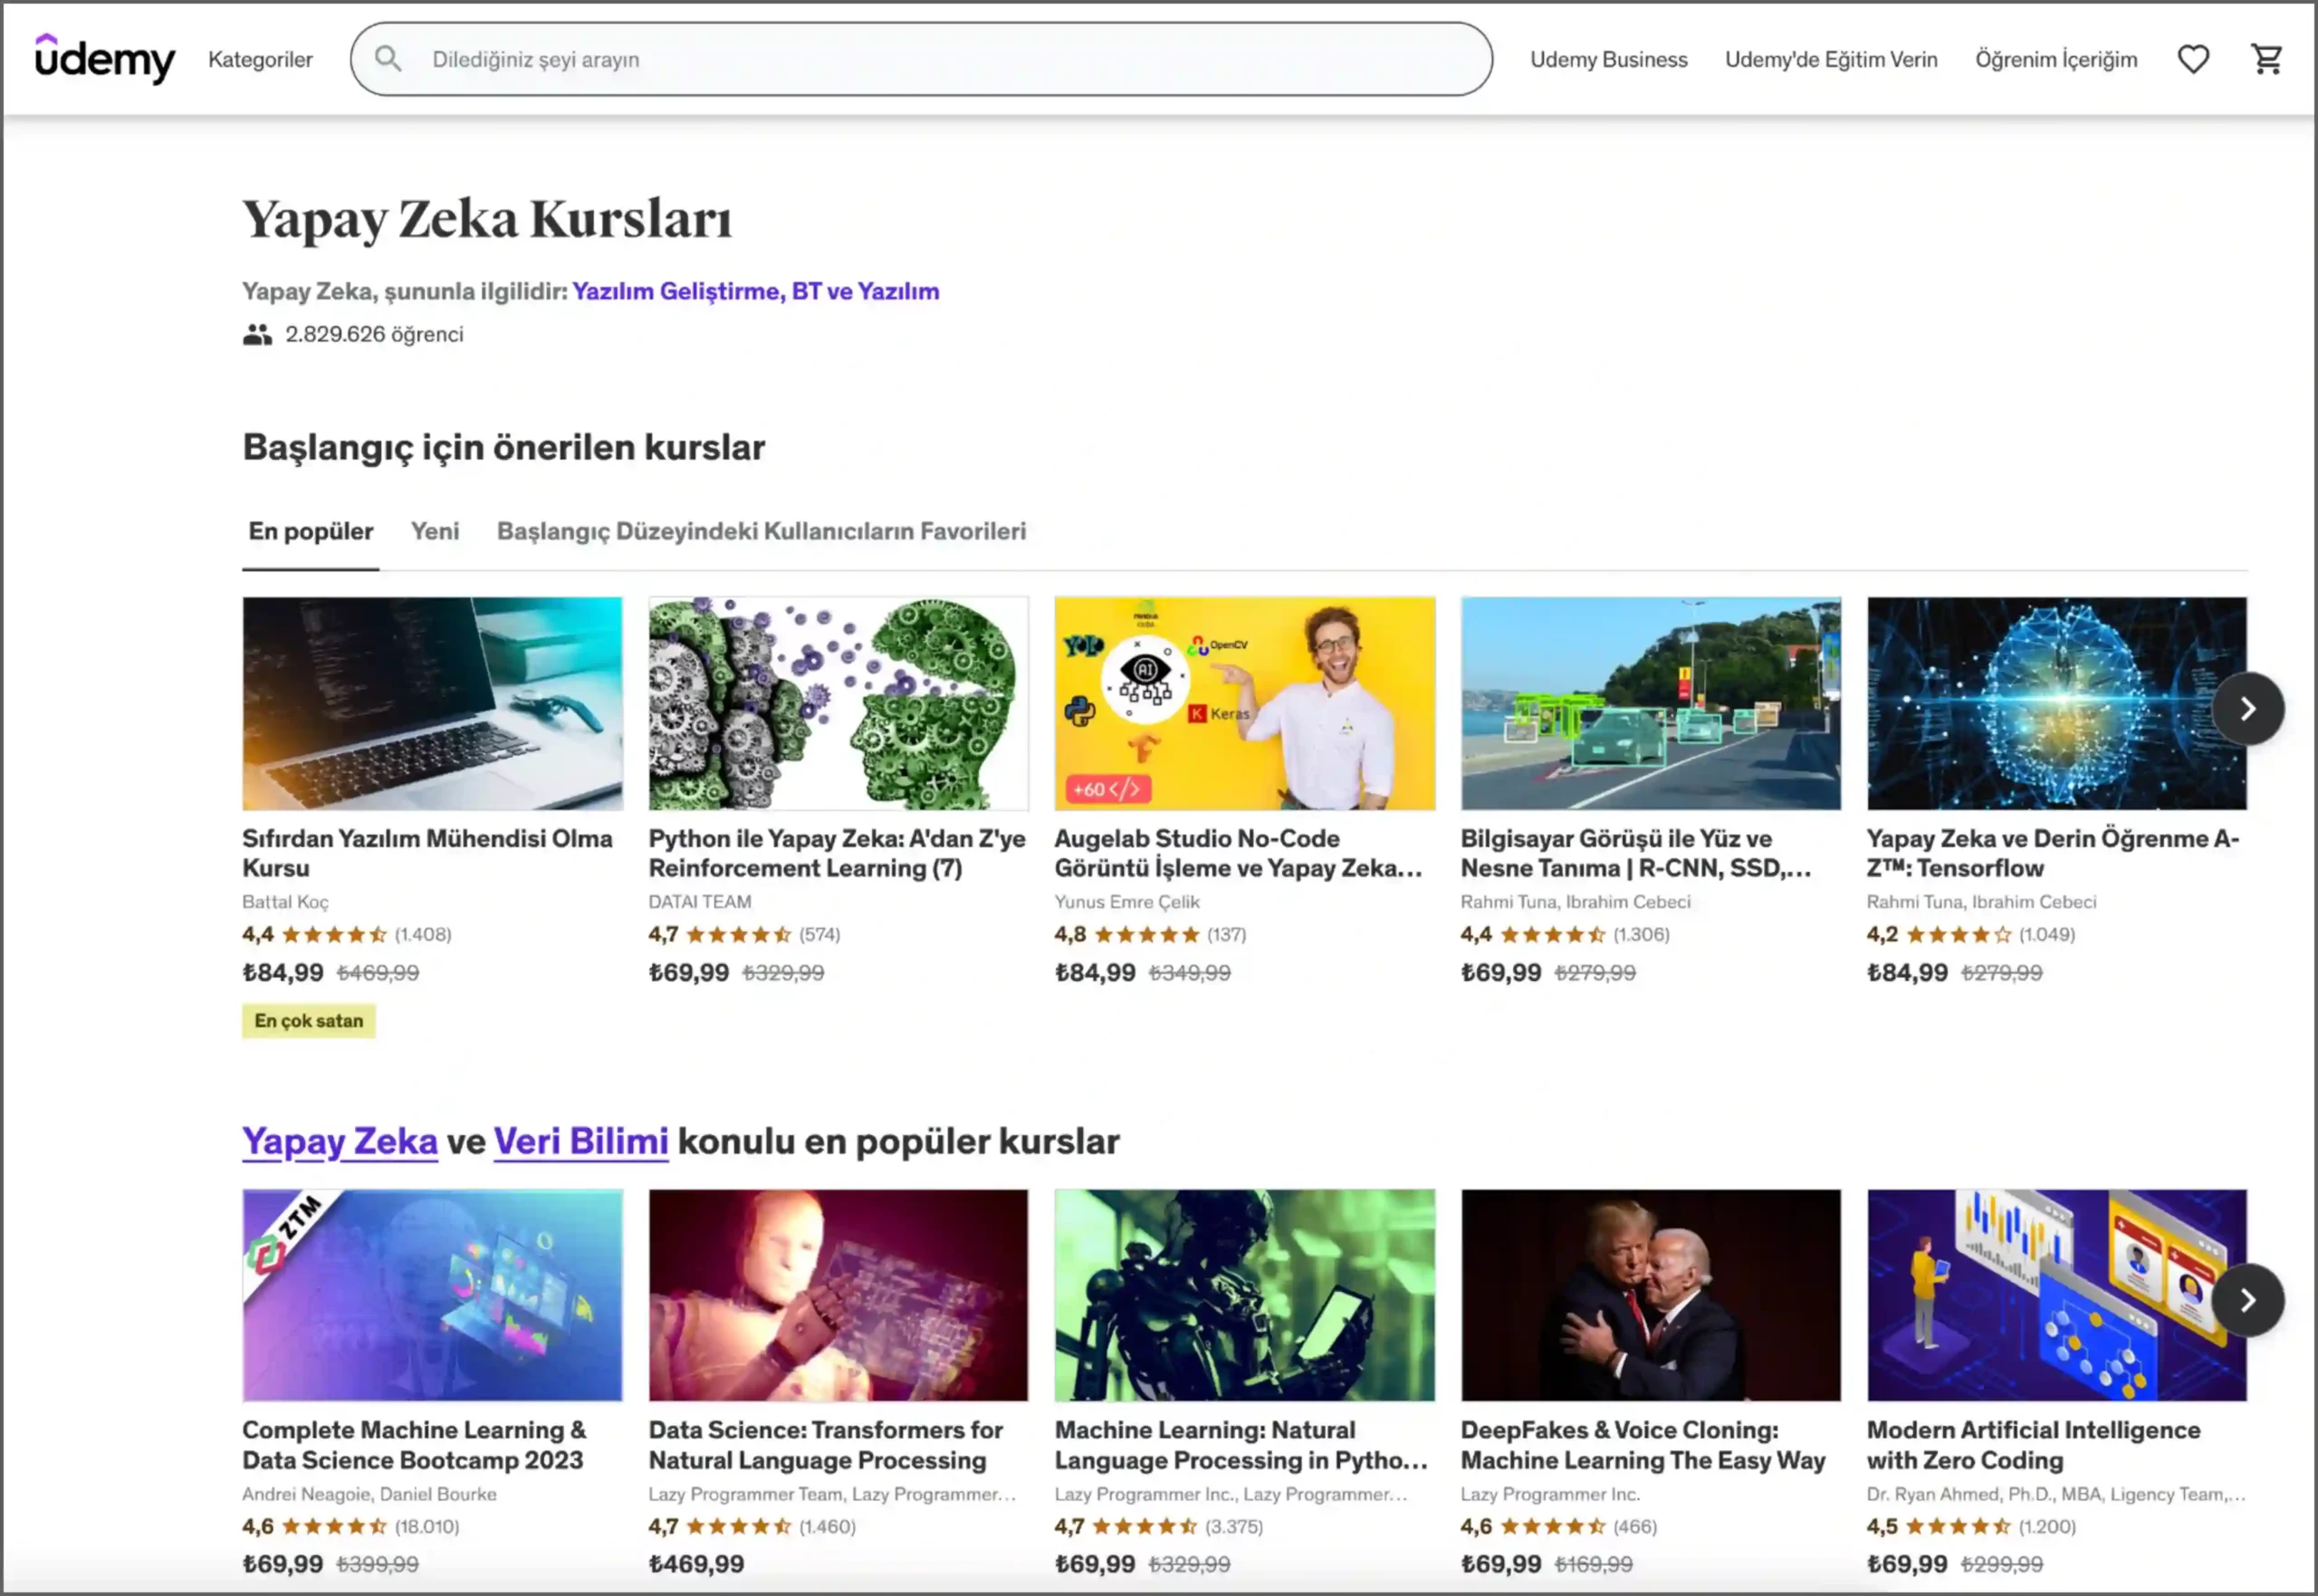Click Augelab Studio No-Code course title

pyautogui.click(x=1238, y=853)
